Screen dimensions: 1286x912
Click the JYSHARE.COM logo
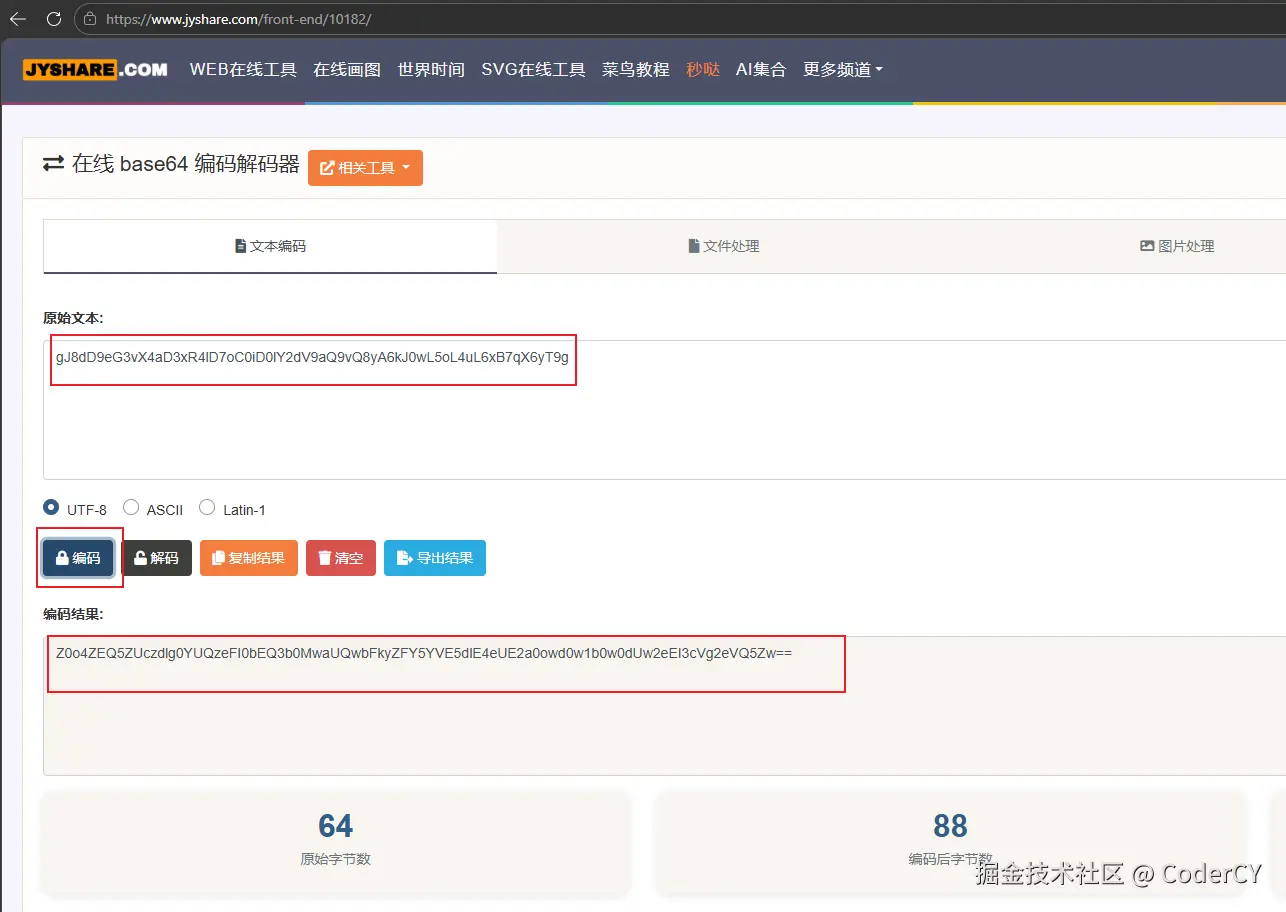pos(96,69)
